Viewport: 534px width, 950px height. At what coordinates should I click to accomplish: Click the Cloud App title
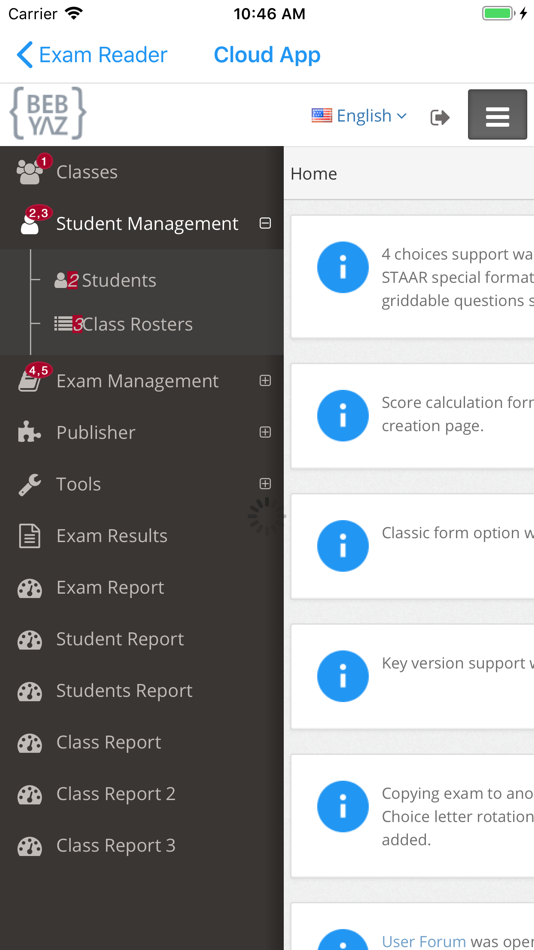(267, 55)
